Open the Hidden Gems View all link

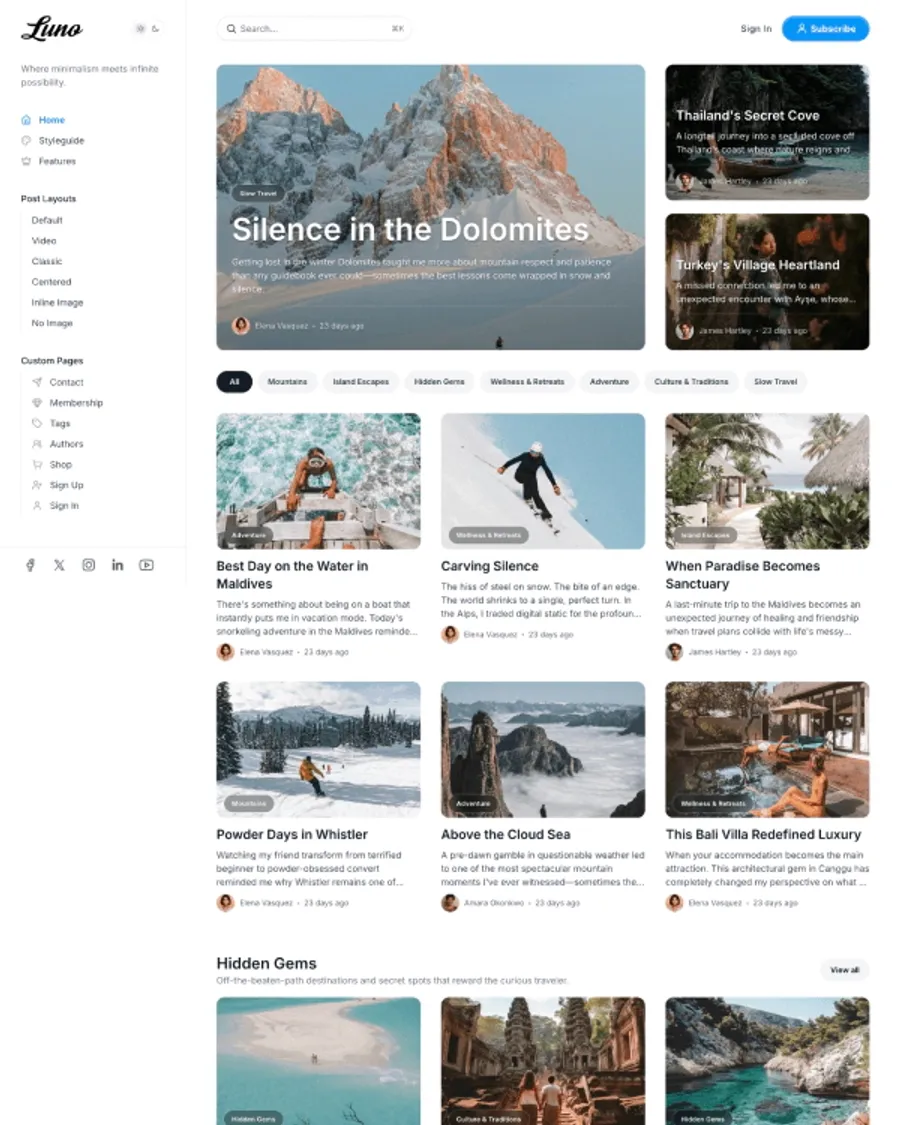point(844,969)
